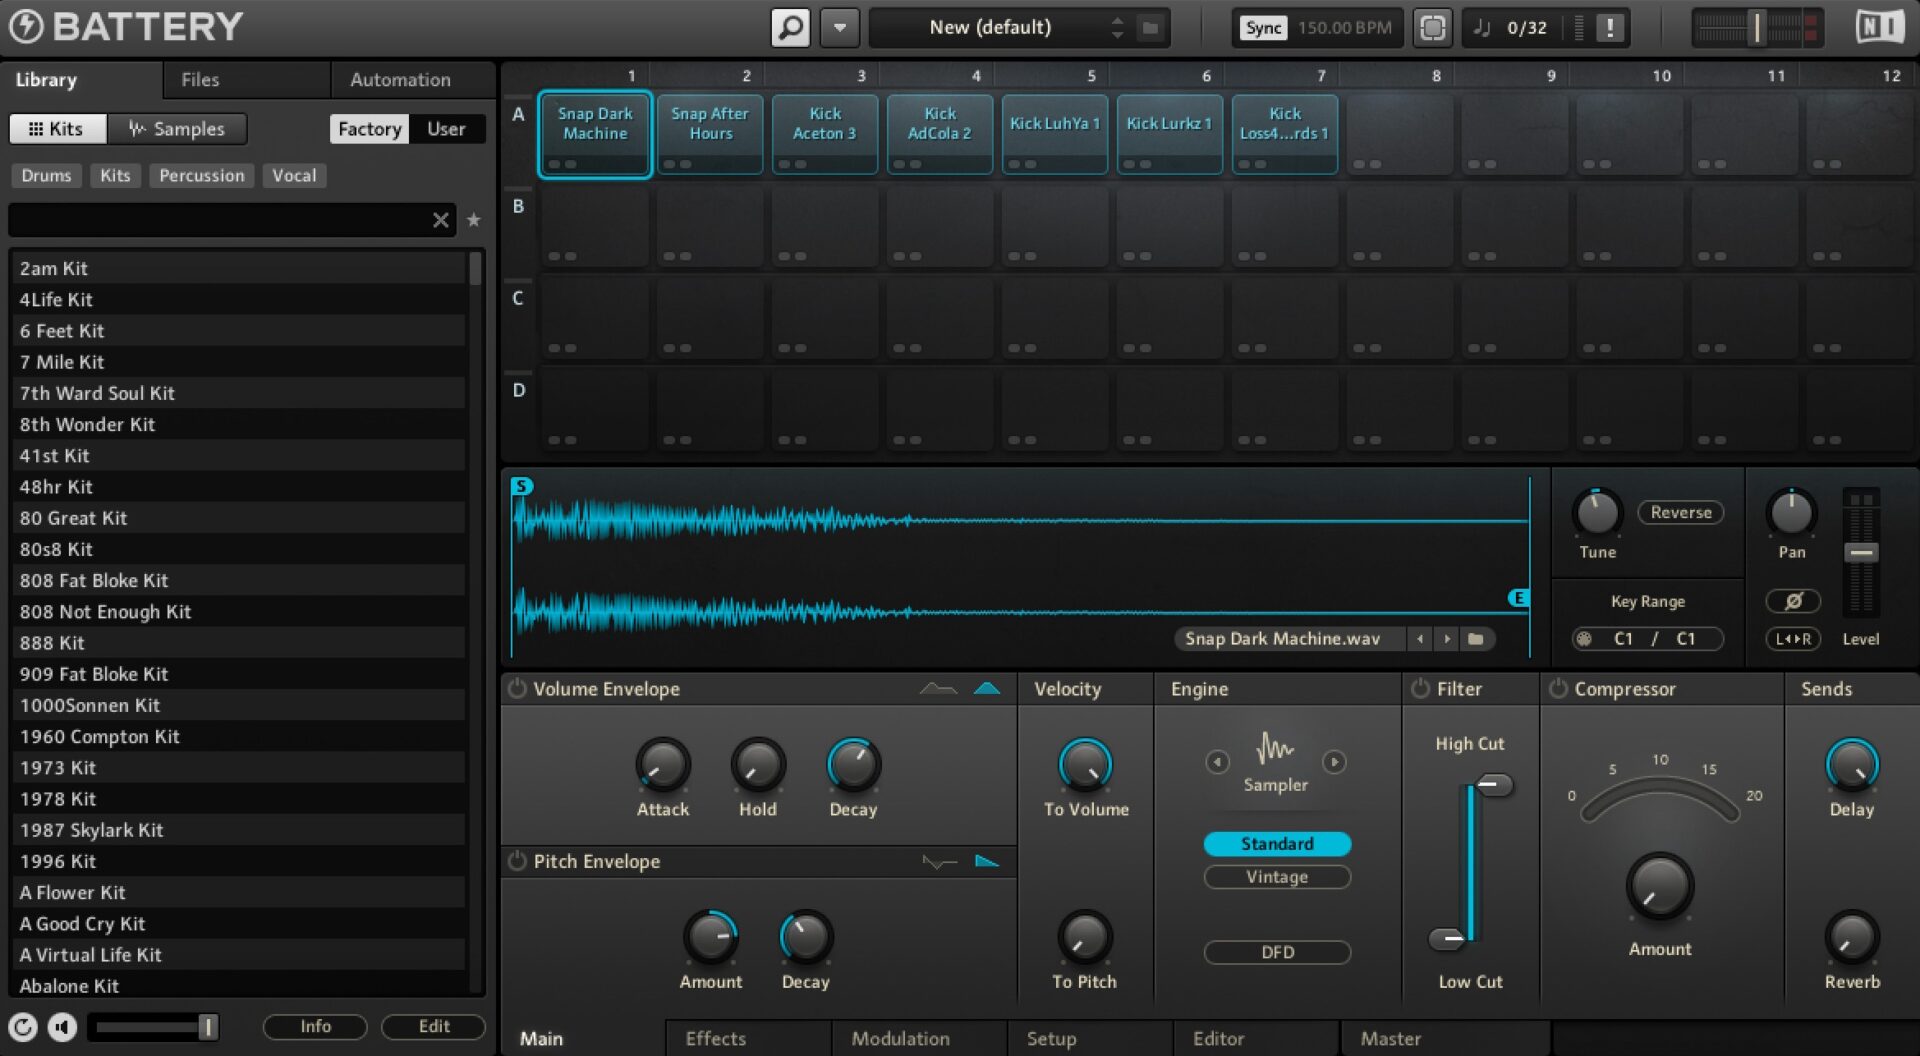This screenshot has width=1920, height=1056.
Task: Click the NI logo in top right corner
Action: click(x=1878, y=27)
